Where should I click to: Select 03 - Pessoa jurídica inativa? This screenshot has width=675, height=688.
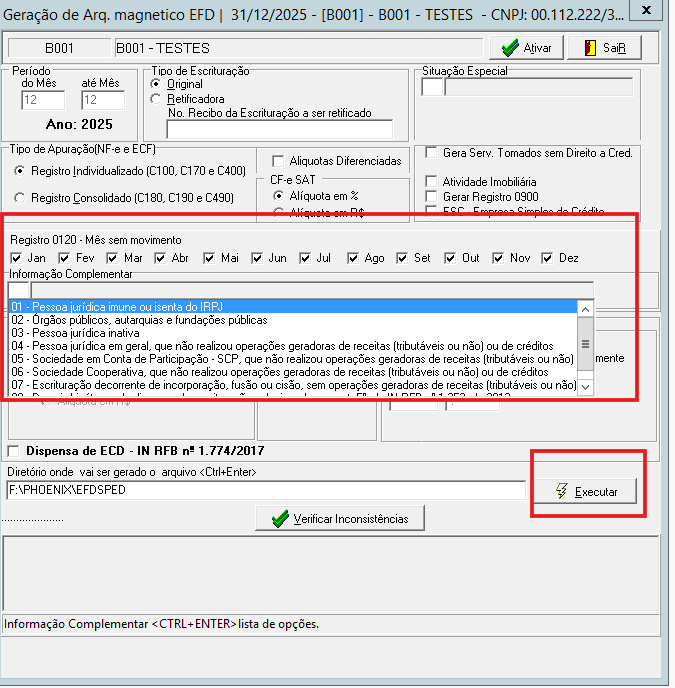click(x=293, y=333)
